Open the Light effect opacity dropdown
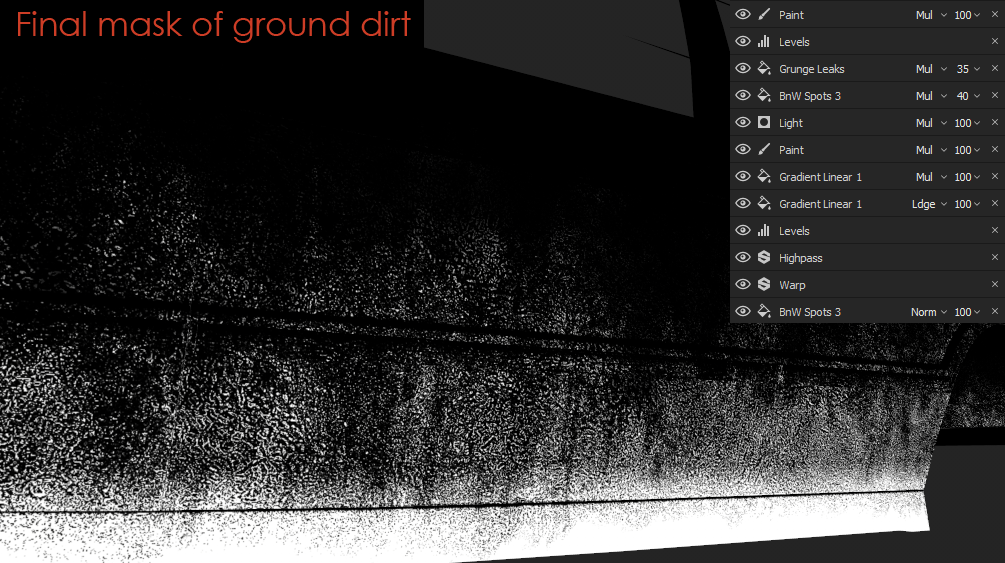This screenshot has width=1005, height=563. [967, 122]
